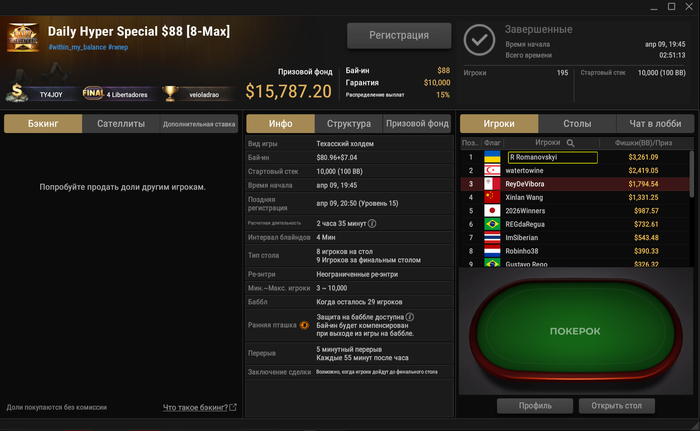Screen dimensions: 700x431
Task: Click the FINAL badge icon beside 4 Libertadores
Action: click(93, 93)
